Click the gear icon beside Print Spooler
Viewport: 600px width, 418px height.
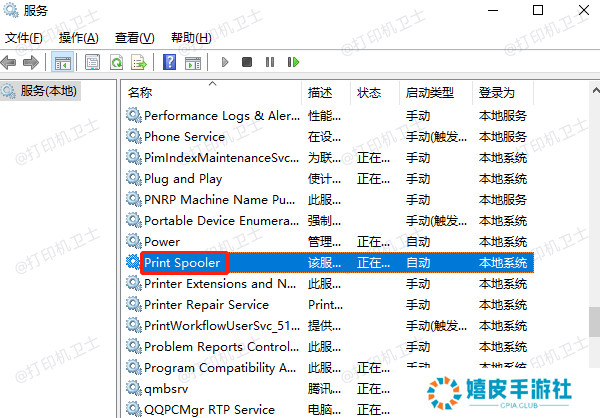click(x=134, y=262)
